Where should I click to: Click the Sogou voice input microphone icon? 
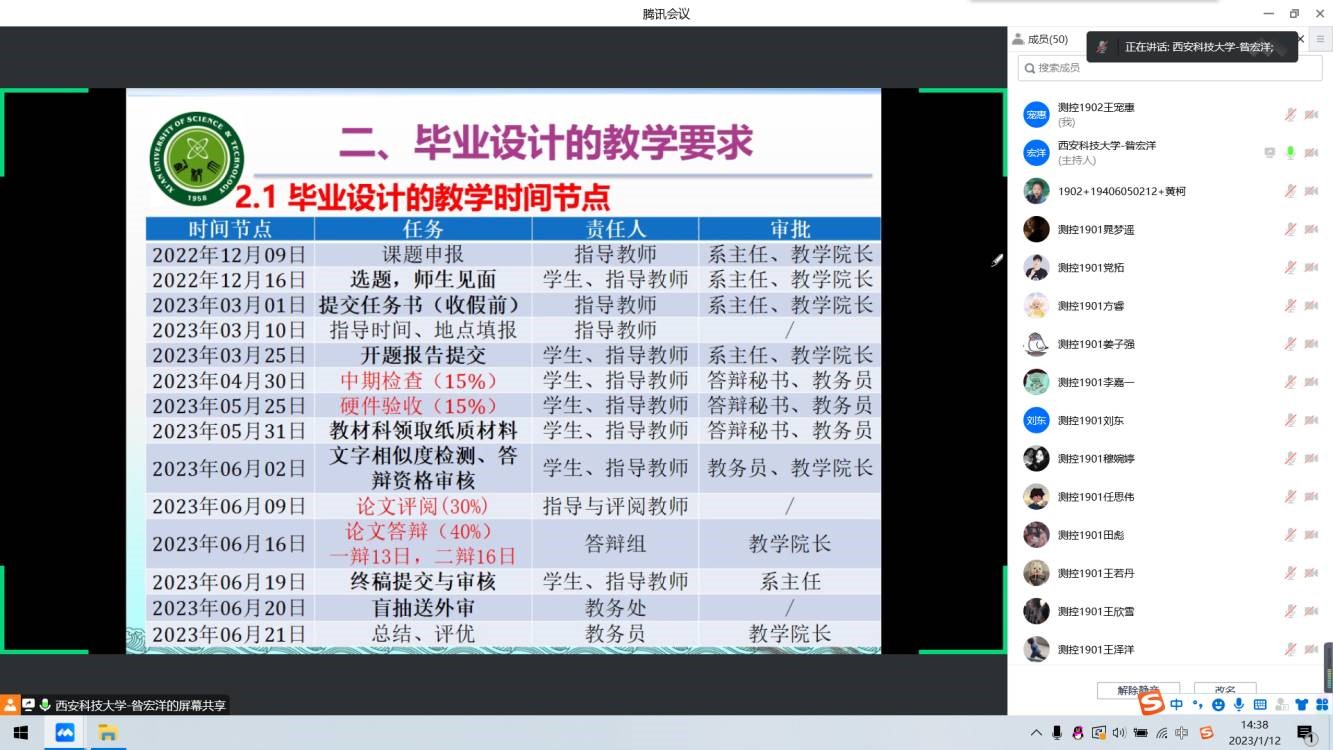click(x=1239, y=705)
